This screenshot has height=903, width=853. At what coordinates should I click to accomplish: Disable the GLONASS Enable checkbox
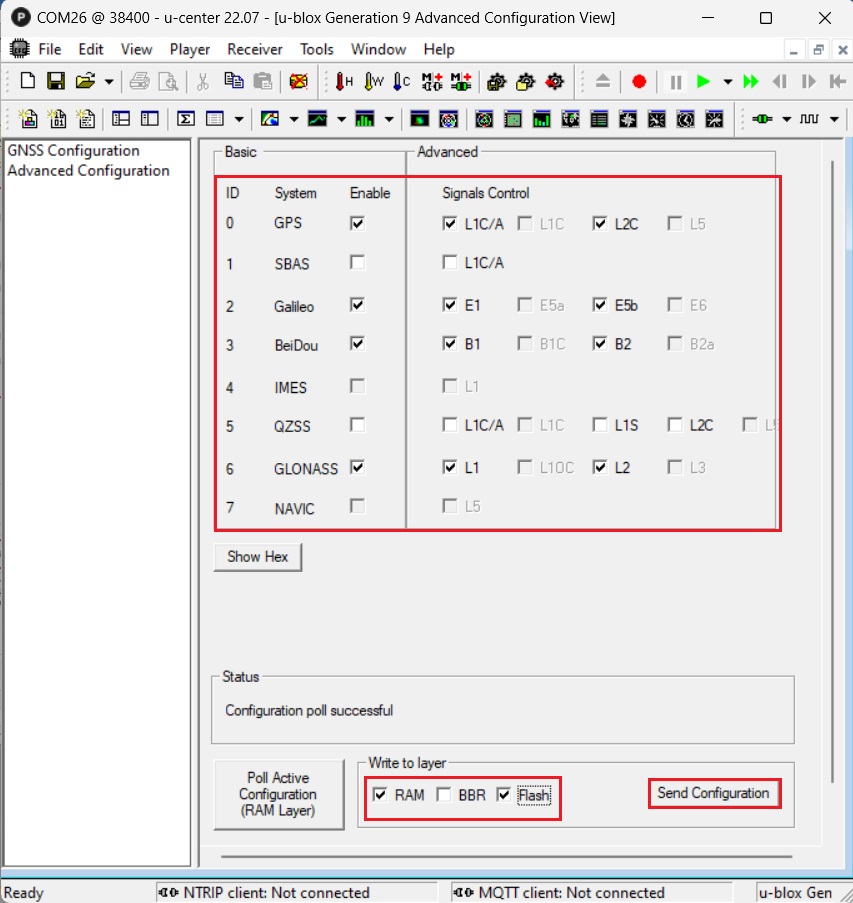point(357,467)
